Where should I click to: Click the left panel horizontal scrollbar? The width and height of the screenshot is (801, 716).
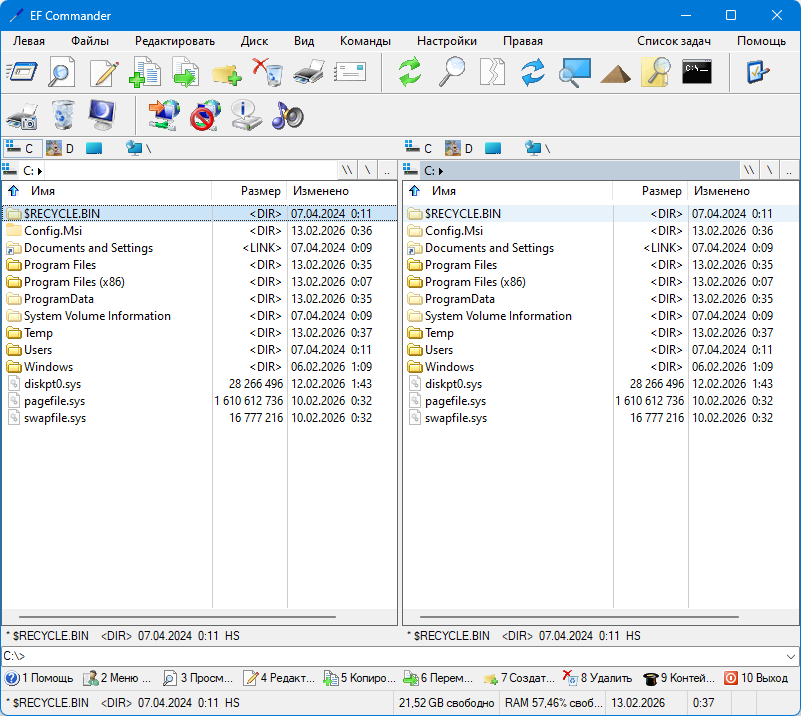click(x=200, y=619)
